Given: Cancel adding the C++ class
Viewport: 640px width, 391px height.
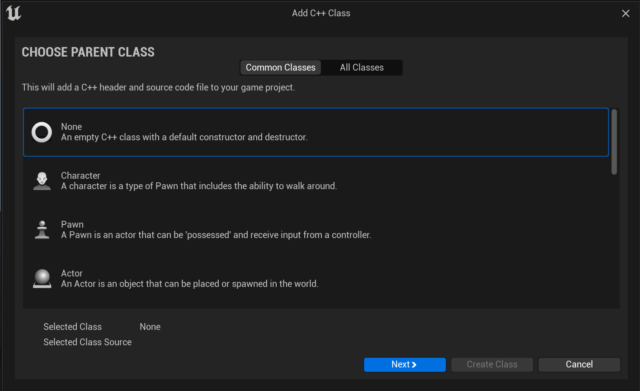Looking at the screenshot, I should 579,364.
